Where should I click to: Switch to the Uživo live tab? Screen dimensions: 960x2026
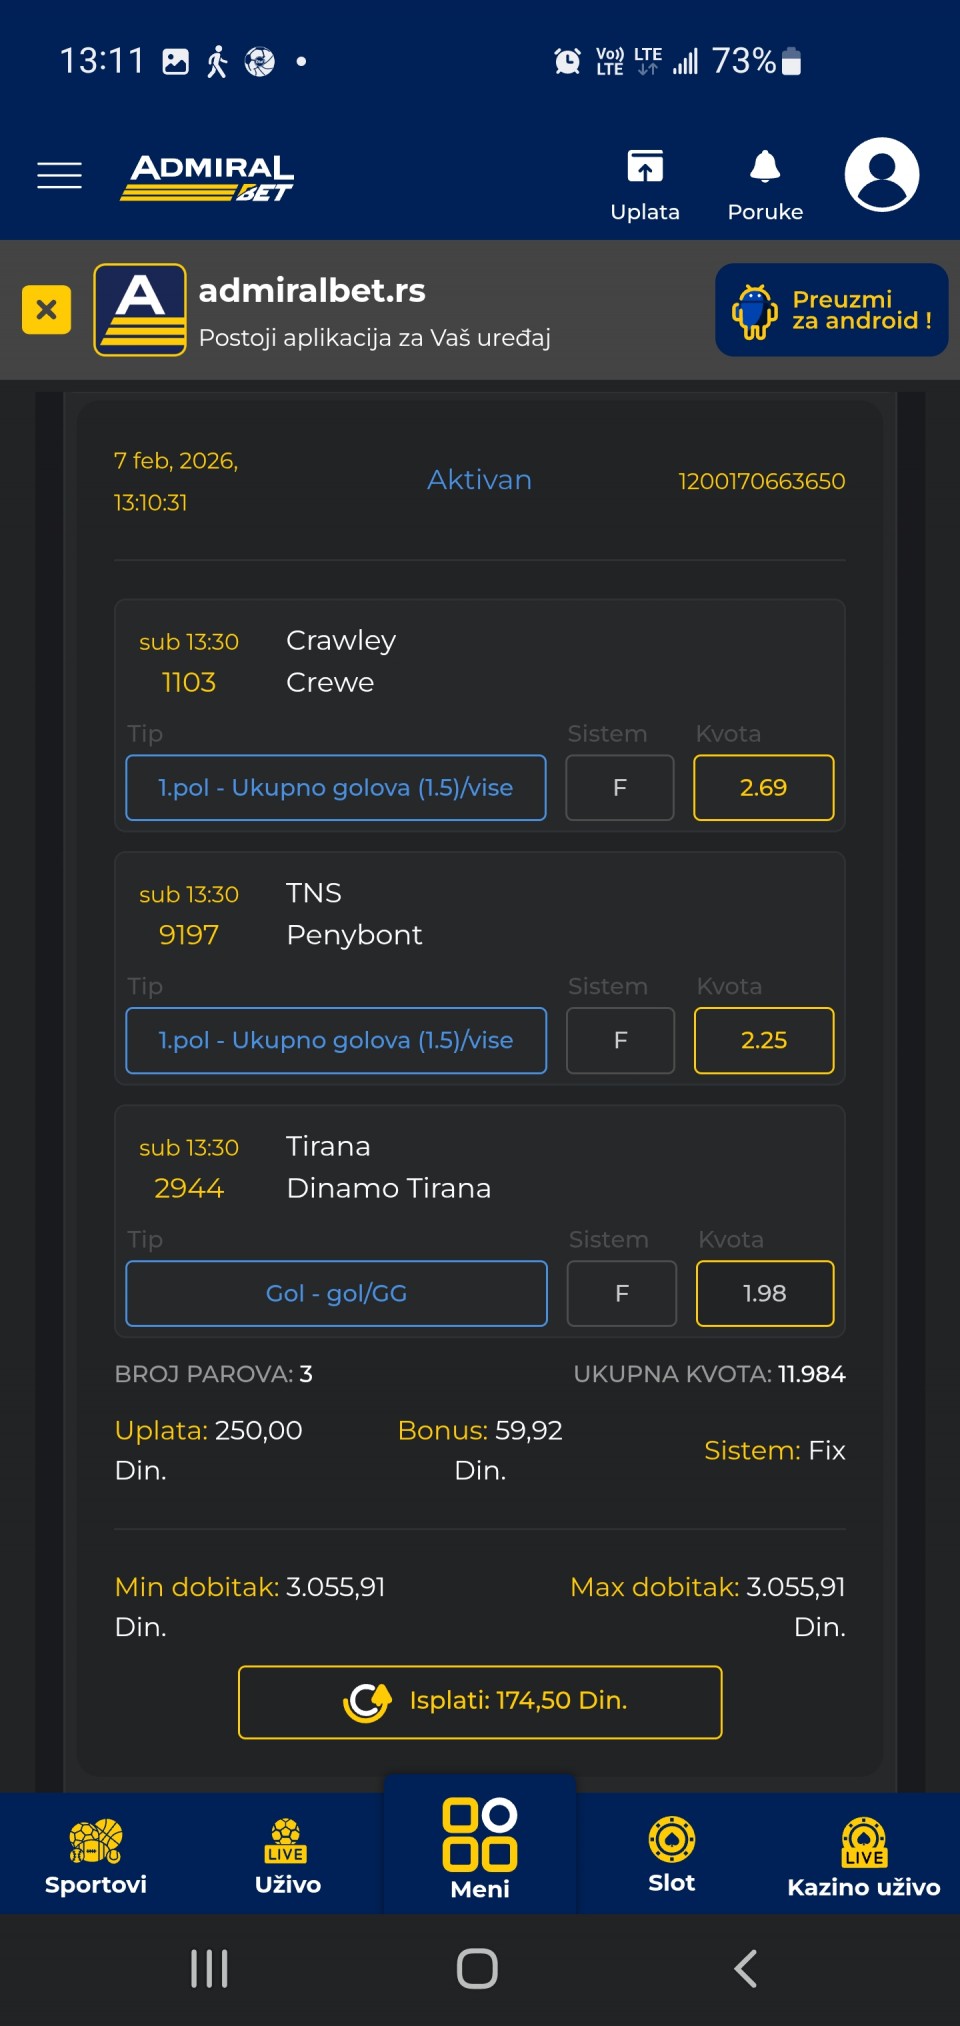(288, 1856)
